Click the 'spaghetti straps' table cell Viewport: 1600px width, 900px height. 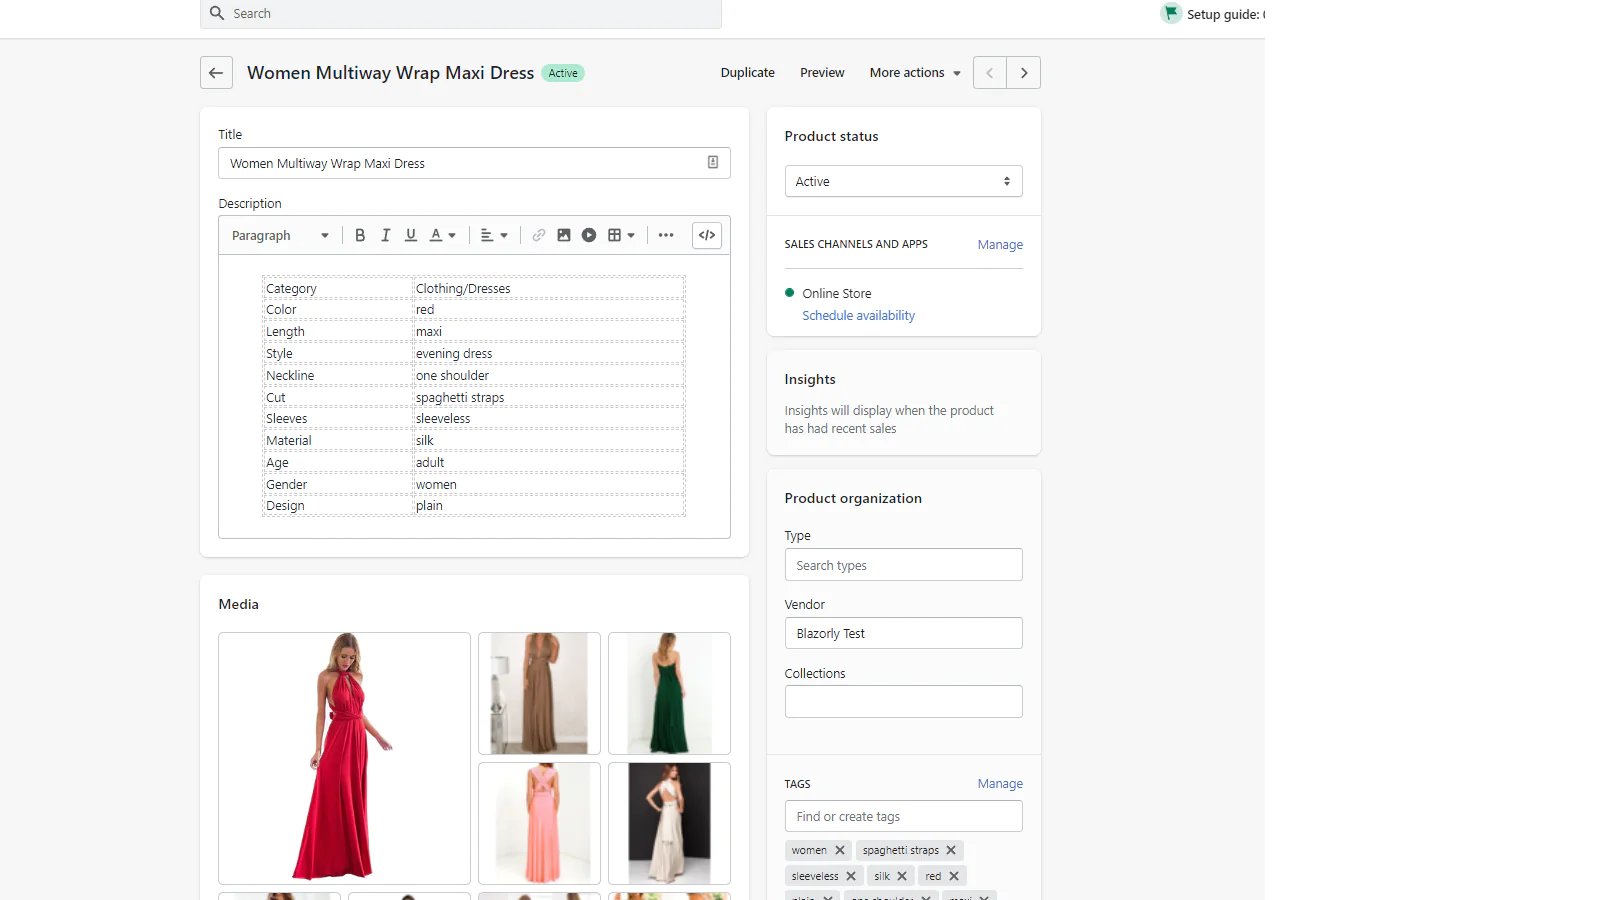pos(549,397)
